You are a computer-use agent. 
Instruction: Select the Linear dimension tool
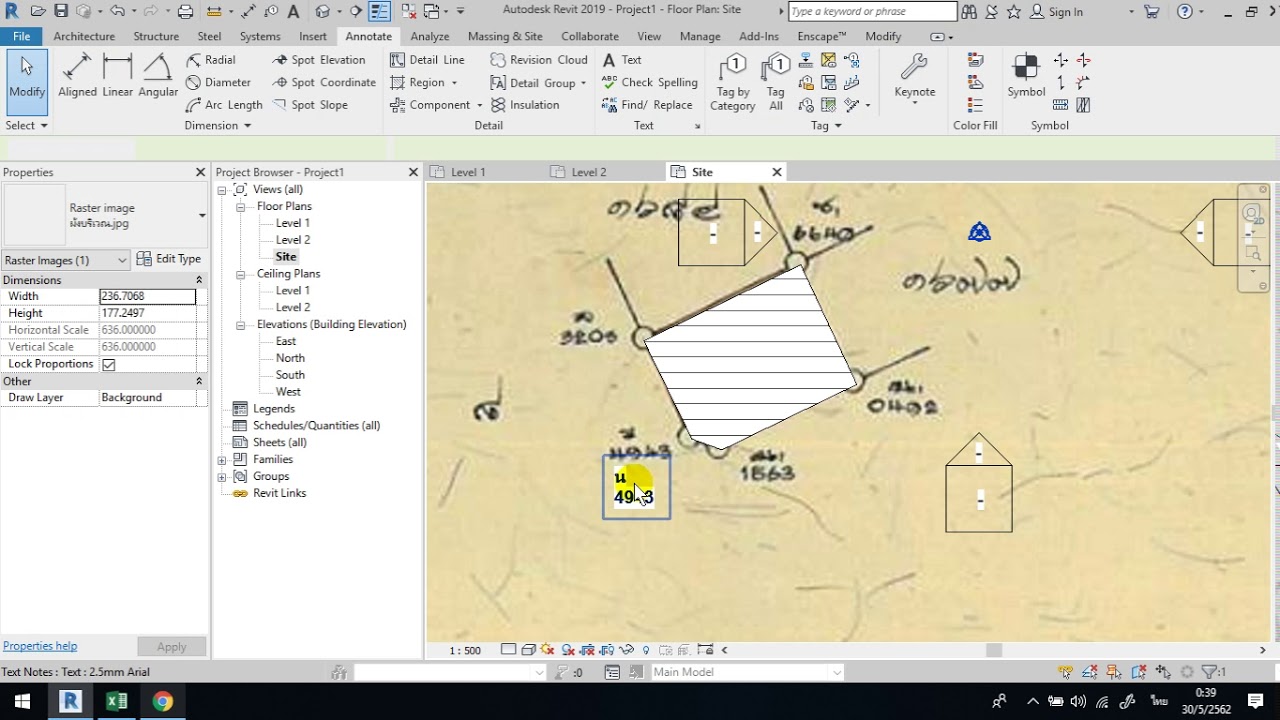117,76
